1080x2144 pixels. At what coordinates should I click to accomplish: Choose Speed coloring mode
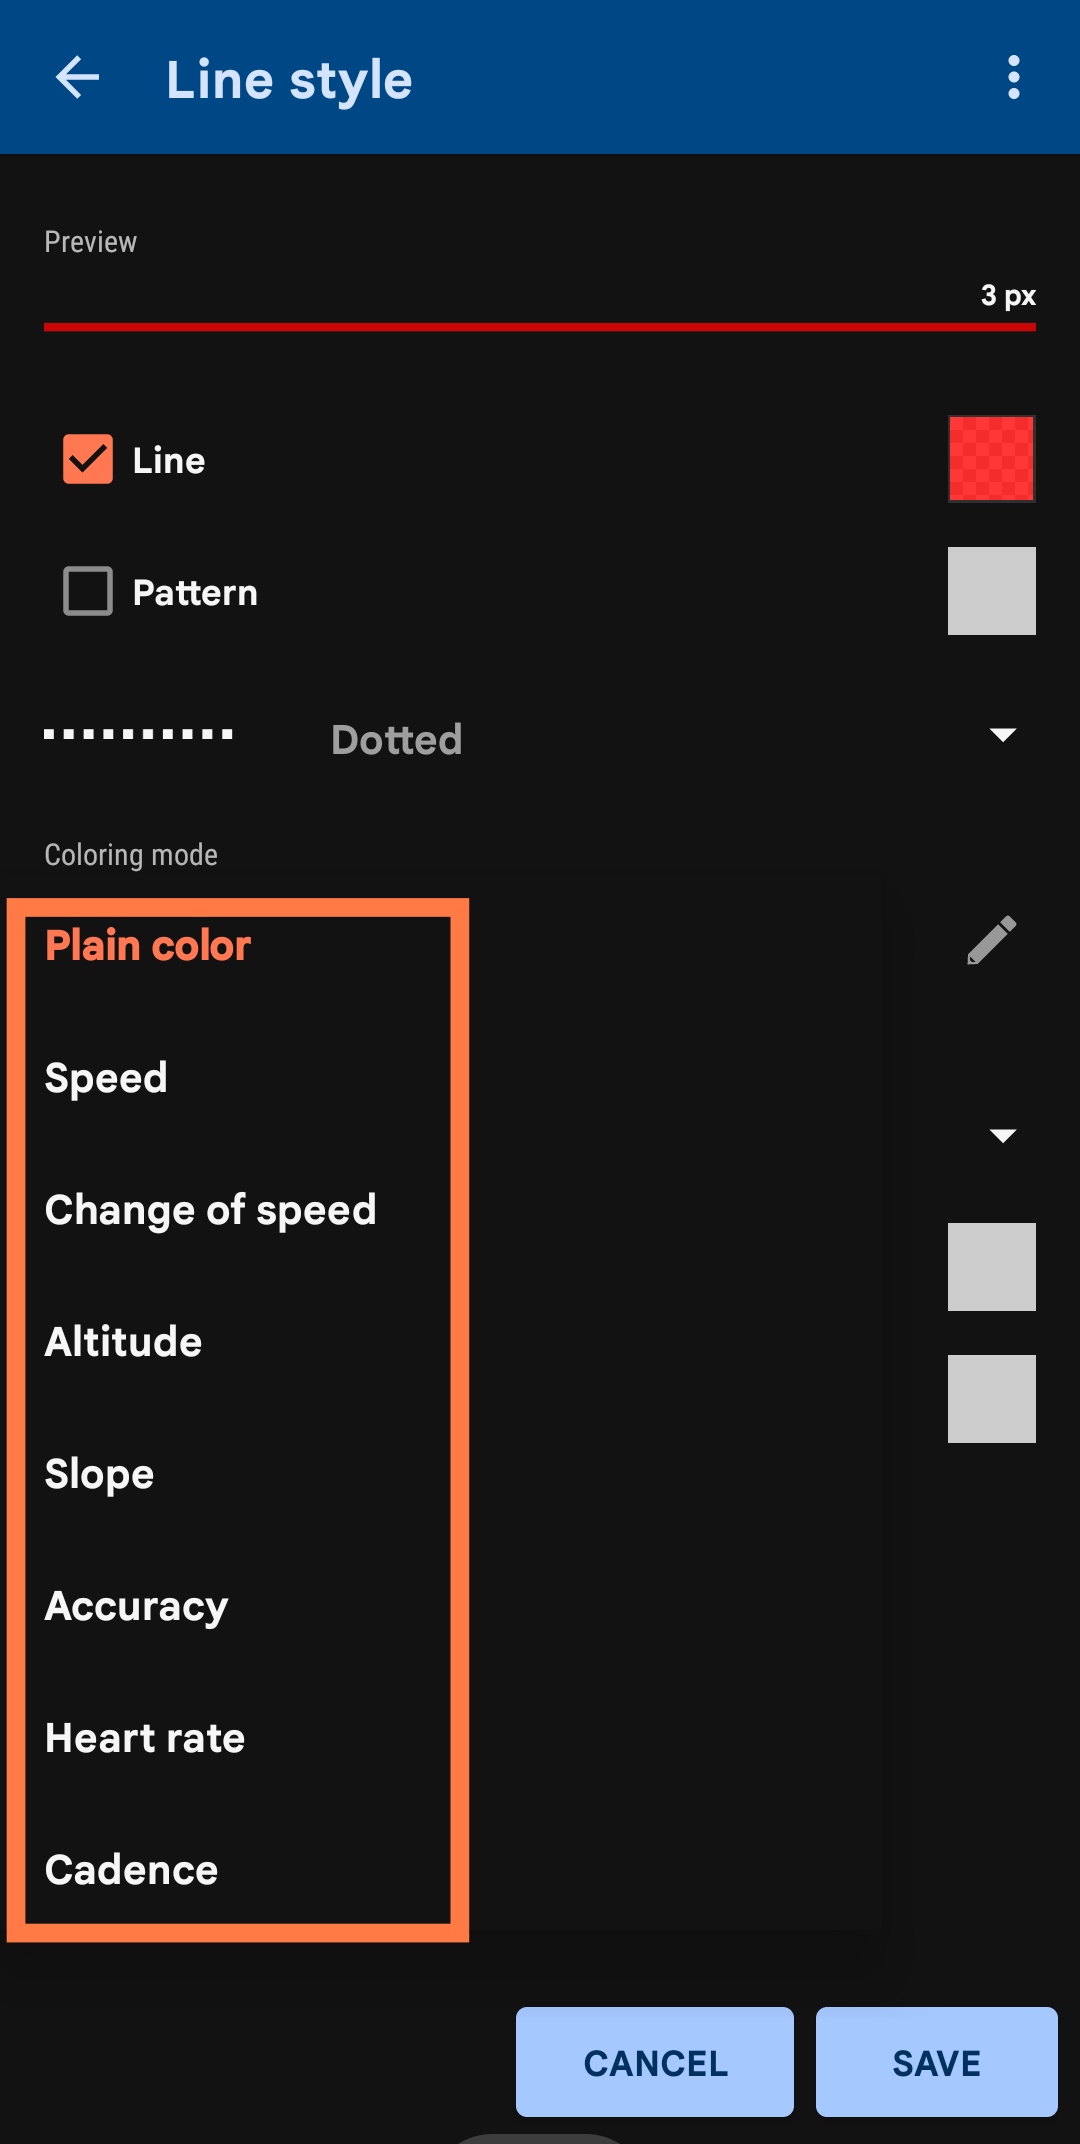(x=106, y=1078)
